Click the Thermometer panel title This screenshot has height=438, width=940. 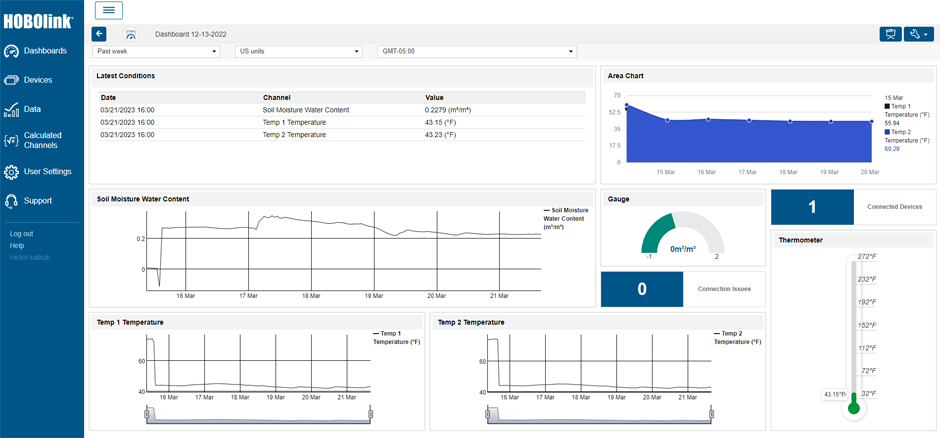pos(800,240)
